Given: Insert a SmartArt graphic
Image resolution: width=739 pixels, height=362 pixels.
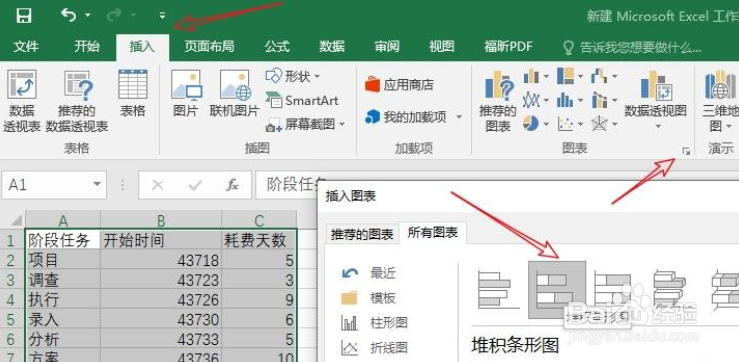Looking at the screenshot, I should (302, 100).
